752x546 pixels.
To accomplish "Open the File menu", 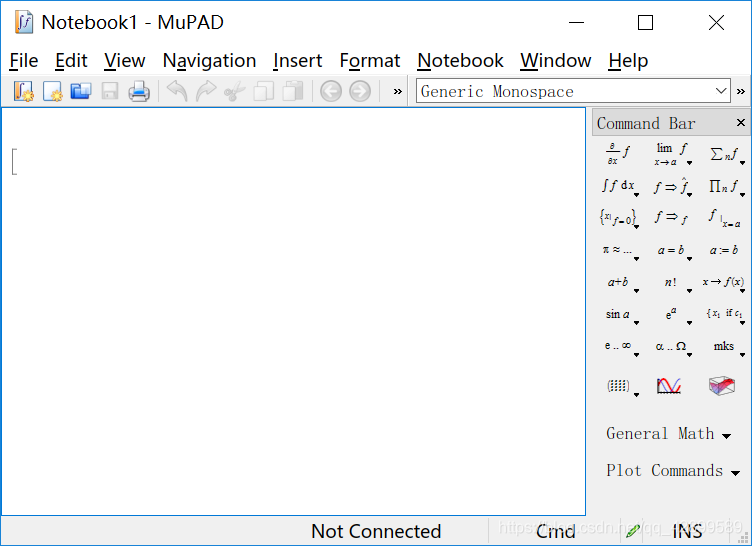I will tap(24, 60).
